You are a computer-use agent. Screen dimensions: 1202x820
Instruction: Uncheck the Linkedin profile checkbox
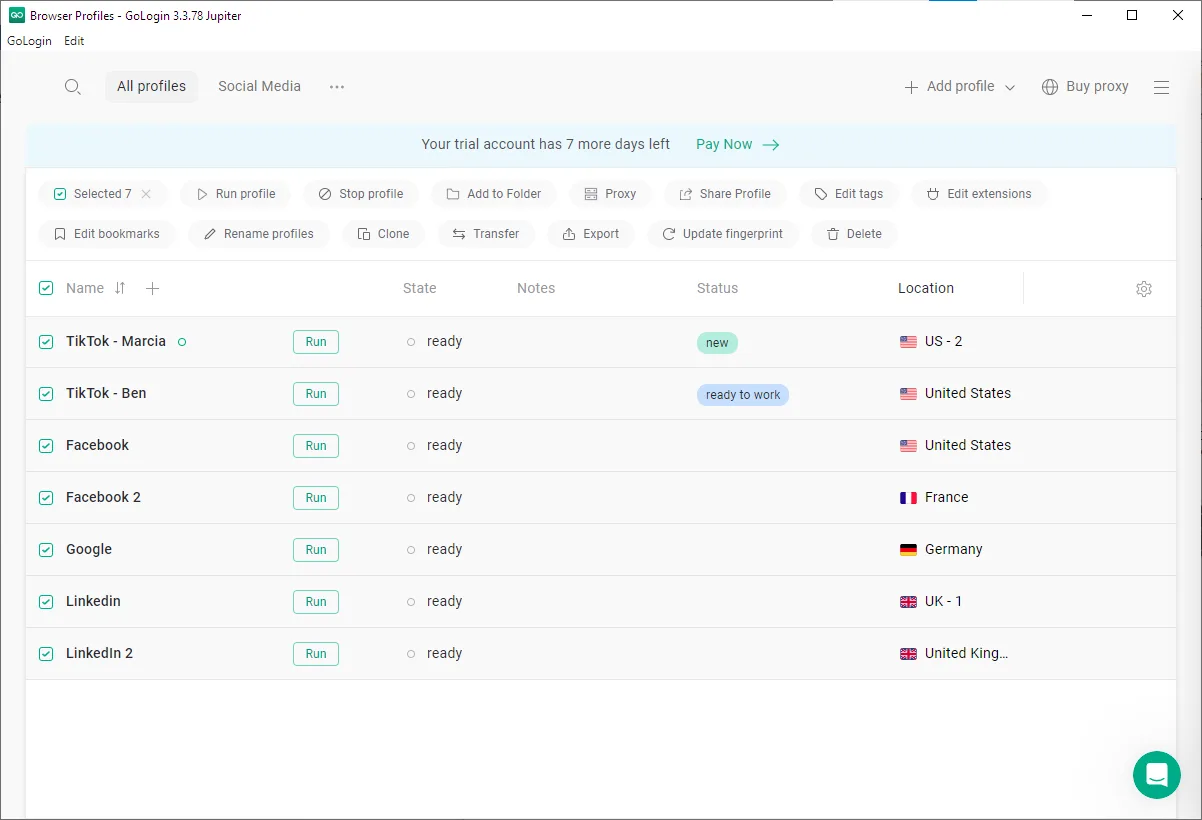click(x=46, y=602)
